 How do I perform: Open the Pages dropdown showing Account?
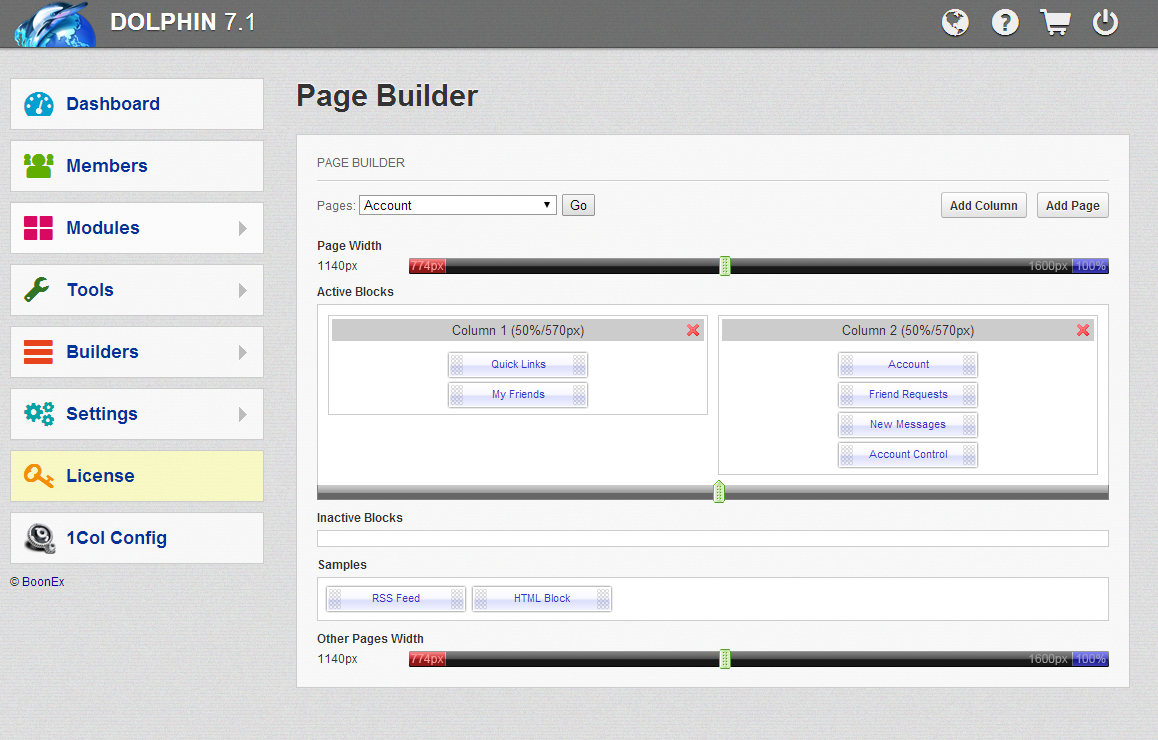coord(457,205)
